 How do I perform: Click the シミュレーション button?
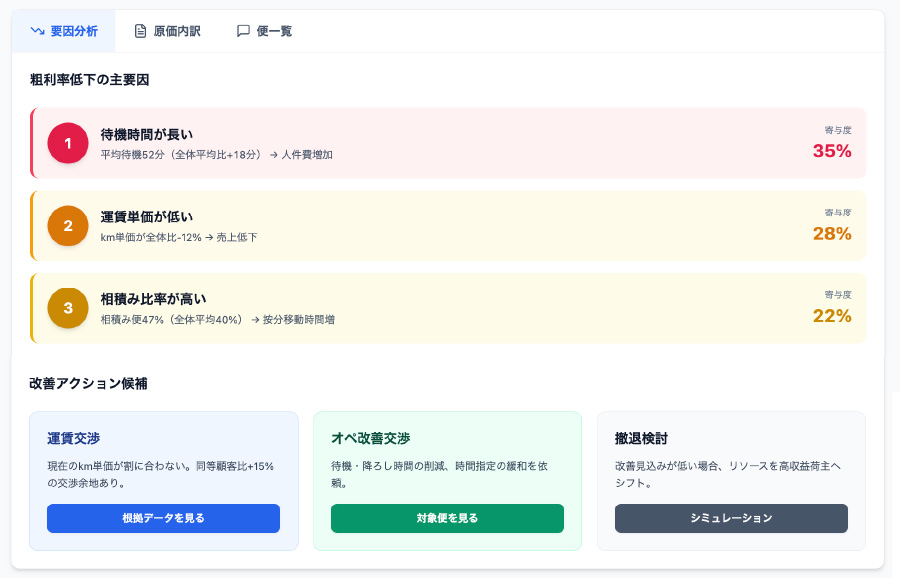click(x=731, y=518)
